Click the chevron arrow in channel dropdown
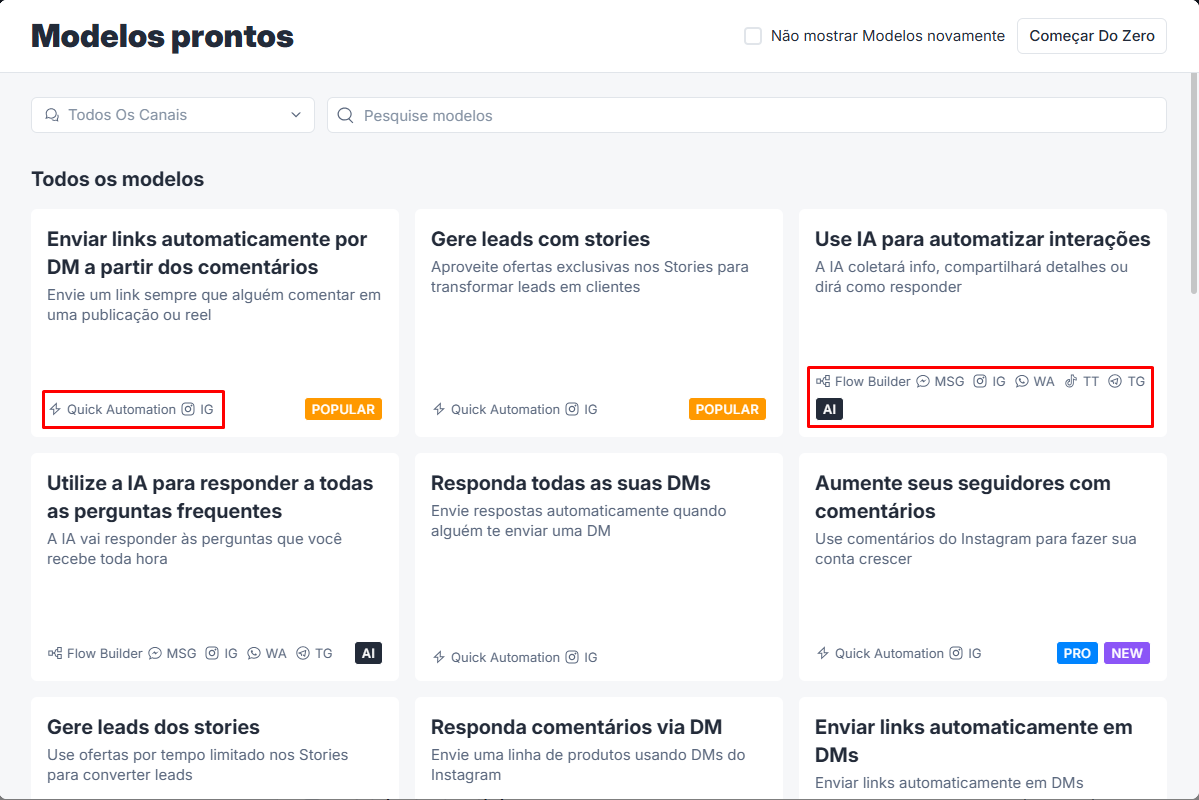The image size is (1199, 800). (296, 115)
